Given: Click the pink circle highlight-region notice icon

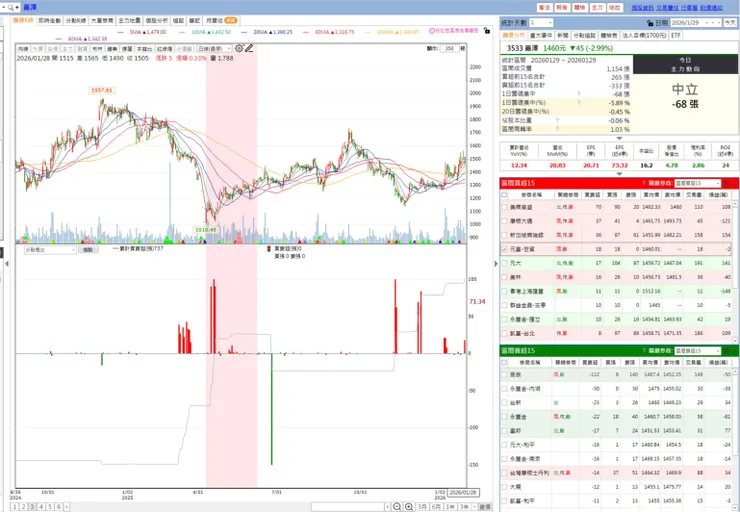Looking at the screenshot, I should (x=432, y=31).
